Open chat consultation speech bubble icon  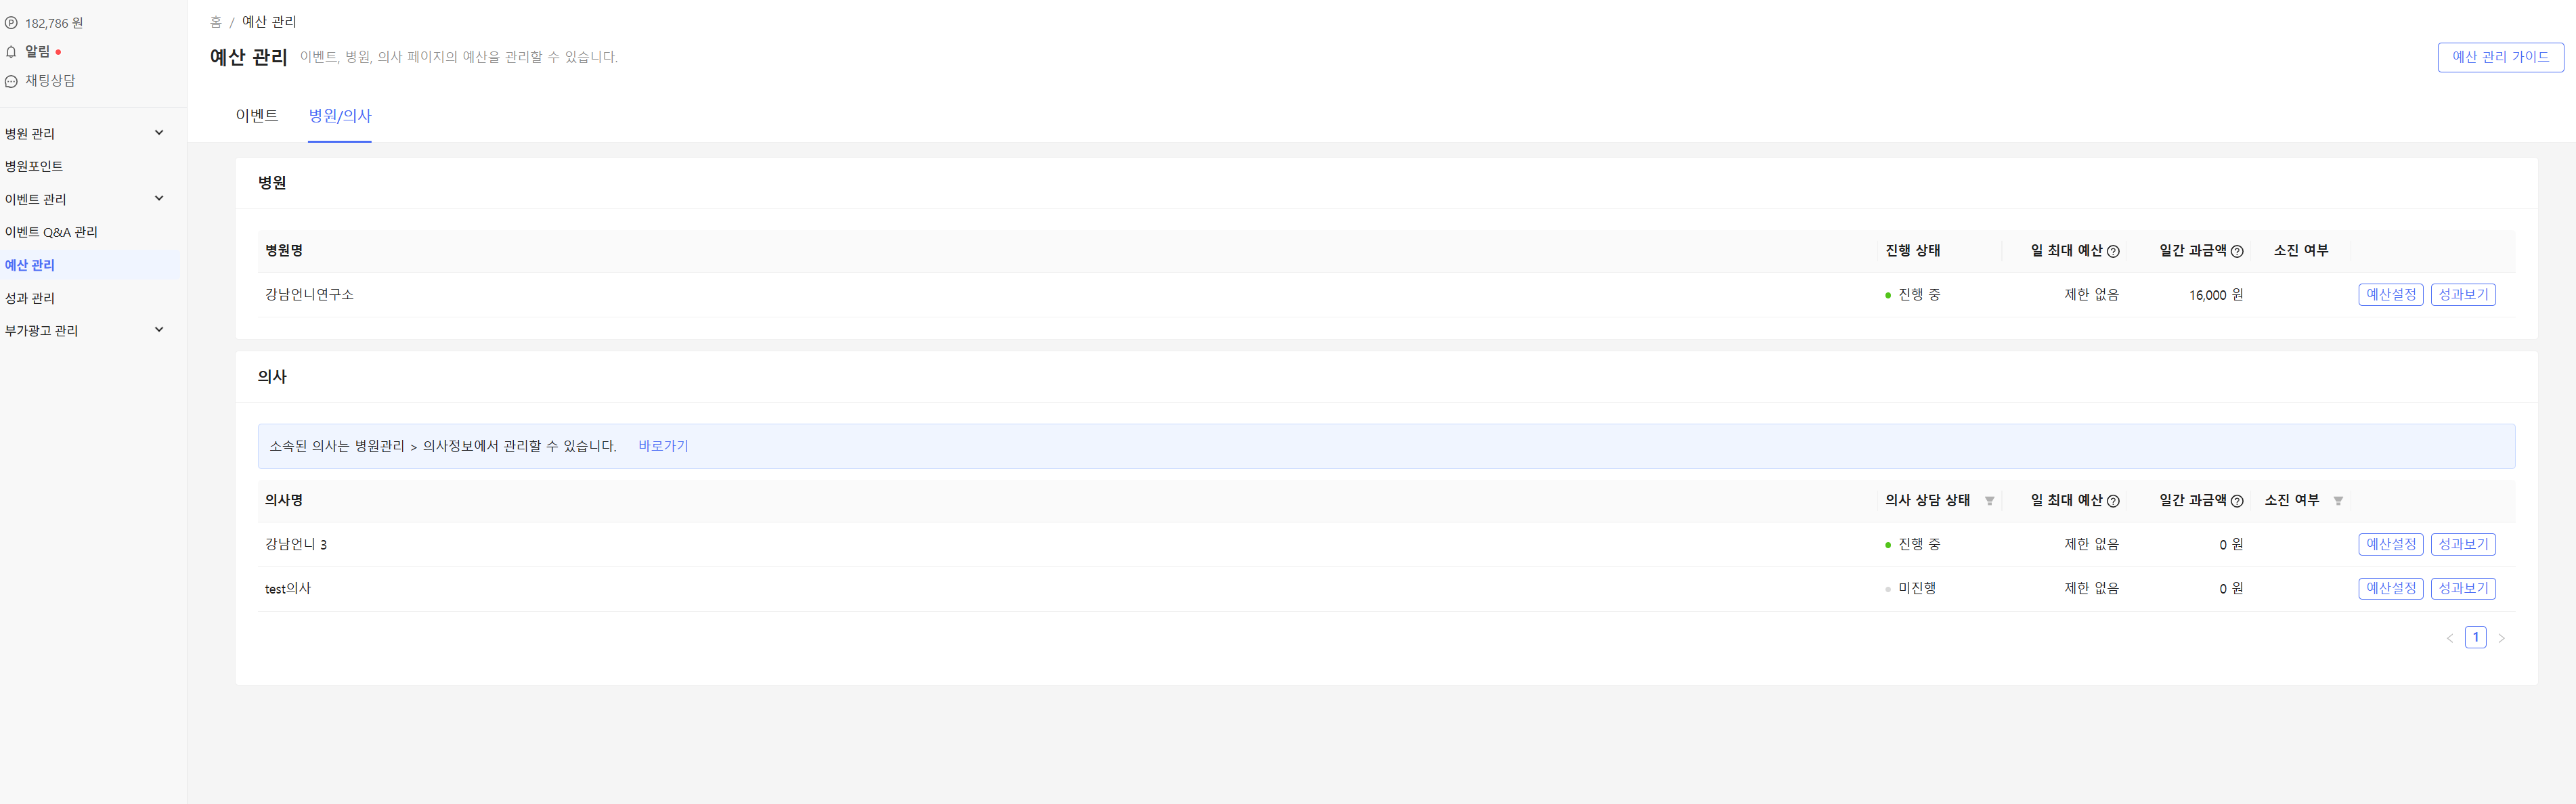[11, 81]
